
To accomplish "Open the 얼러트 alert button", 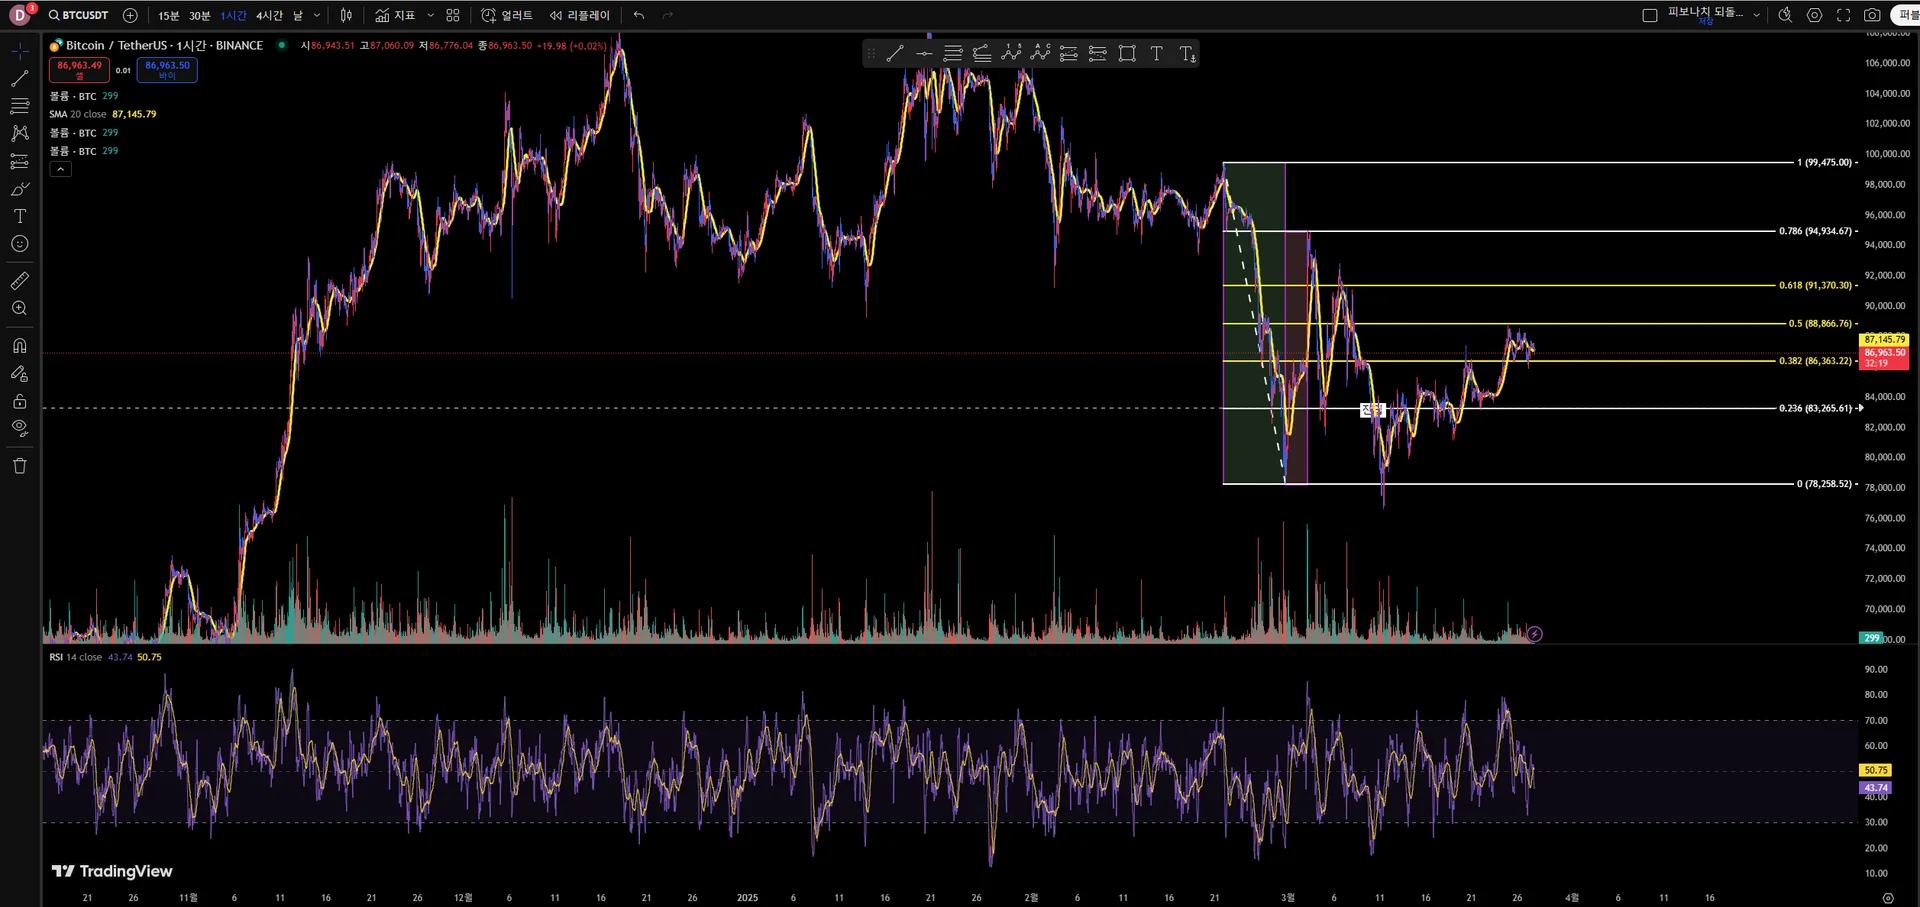I will click(x=507, y=15).
